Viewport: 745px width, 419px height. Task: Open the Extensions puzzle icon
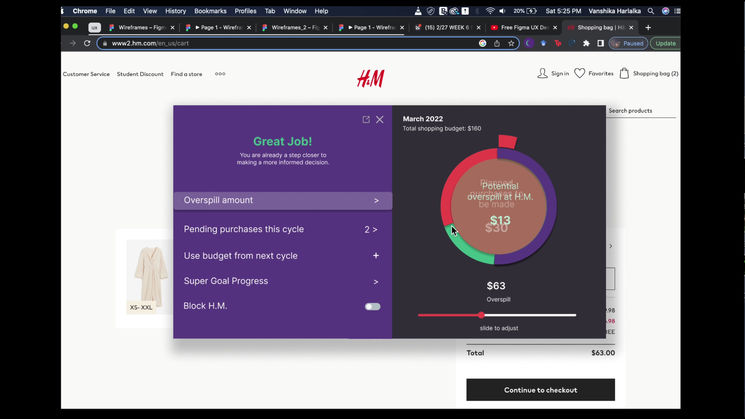[x=586, y=43]
